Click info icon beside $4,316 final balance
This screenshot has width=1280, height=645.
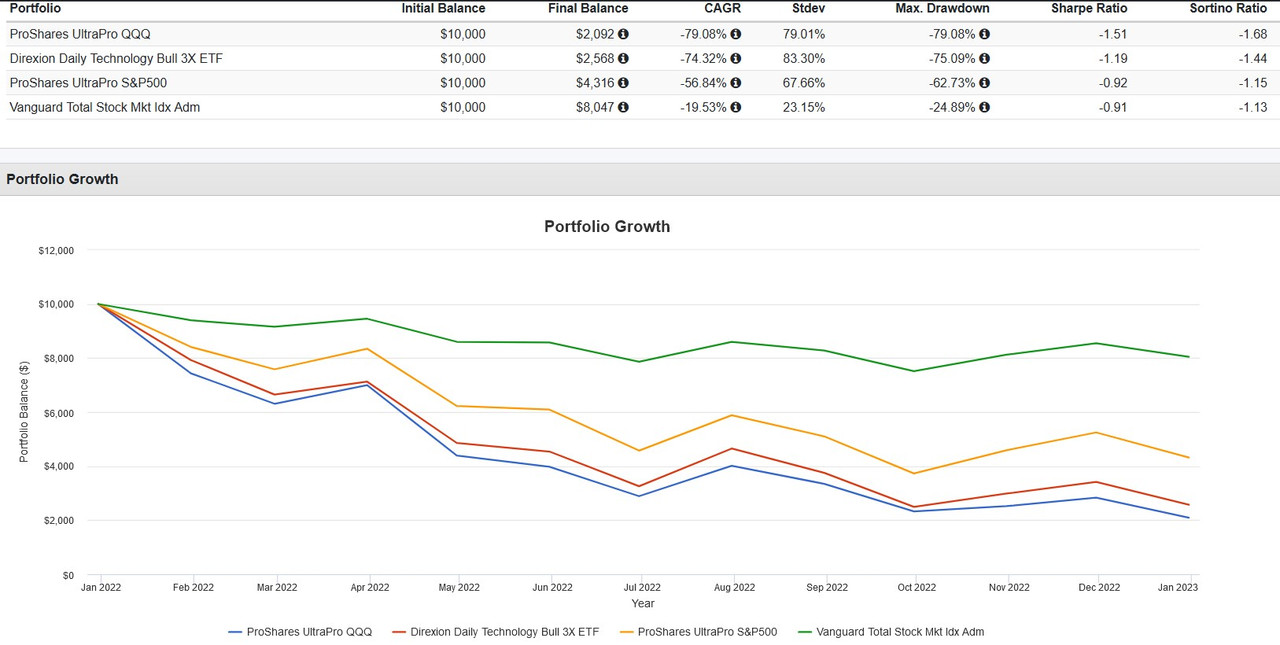(x=624, y=83)
